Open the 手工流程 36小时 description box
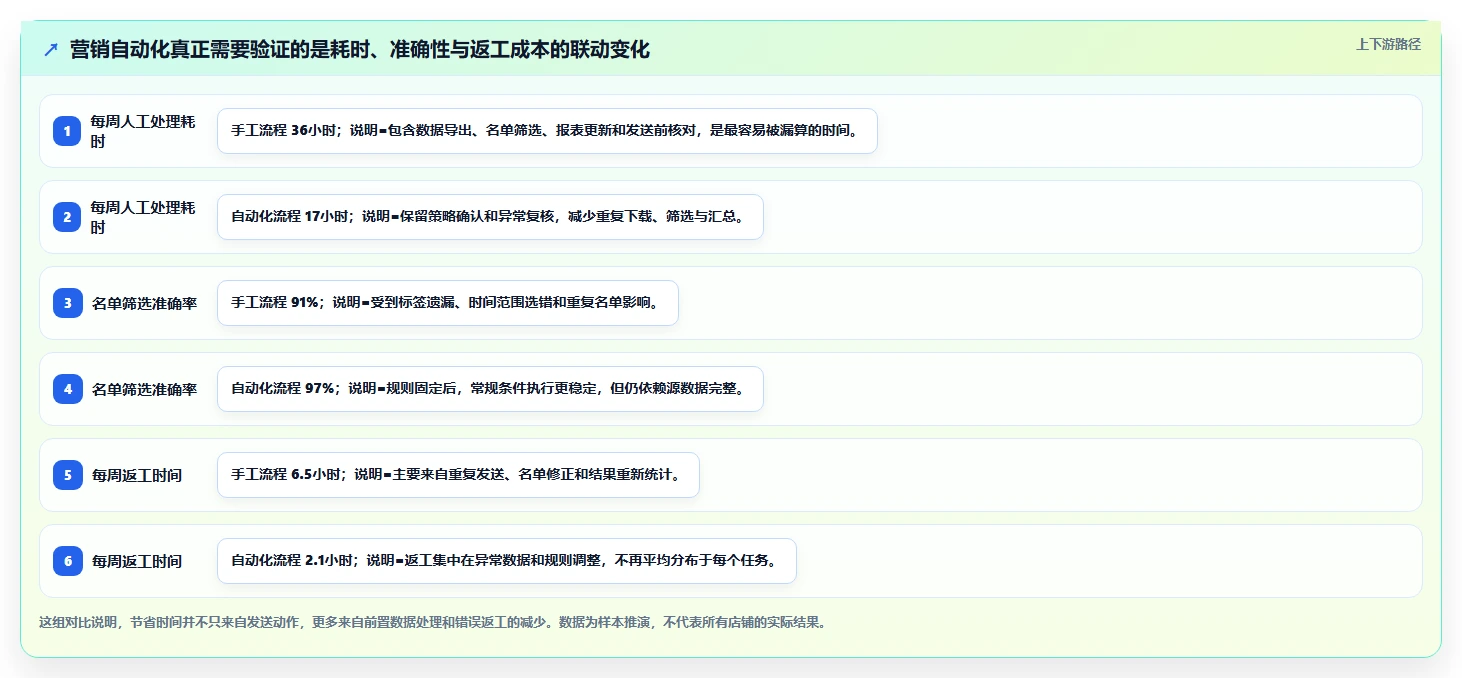Viewport: 1462px width, 678px height. (547, 131)
